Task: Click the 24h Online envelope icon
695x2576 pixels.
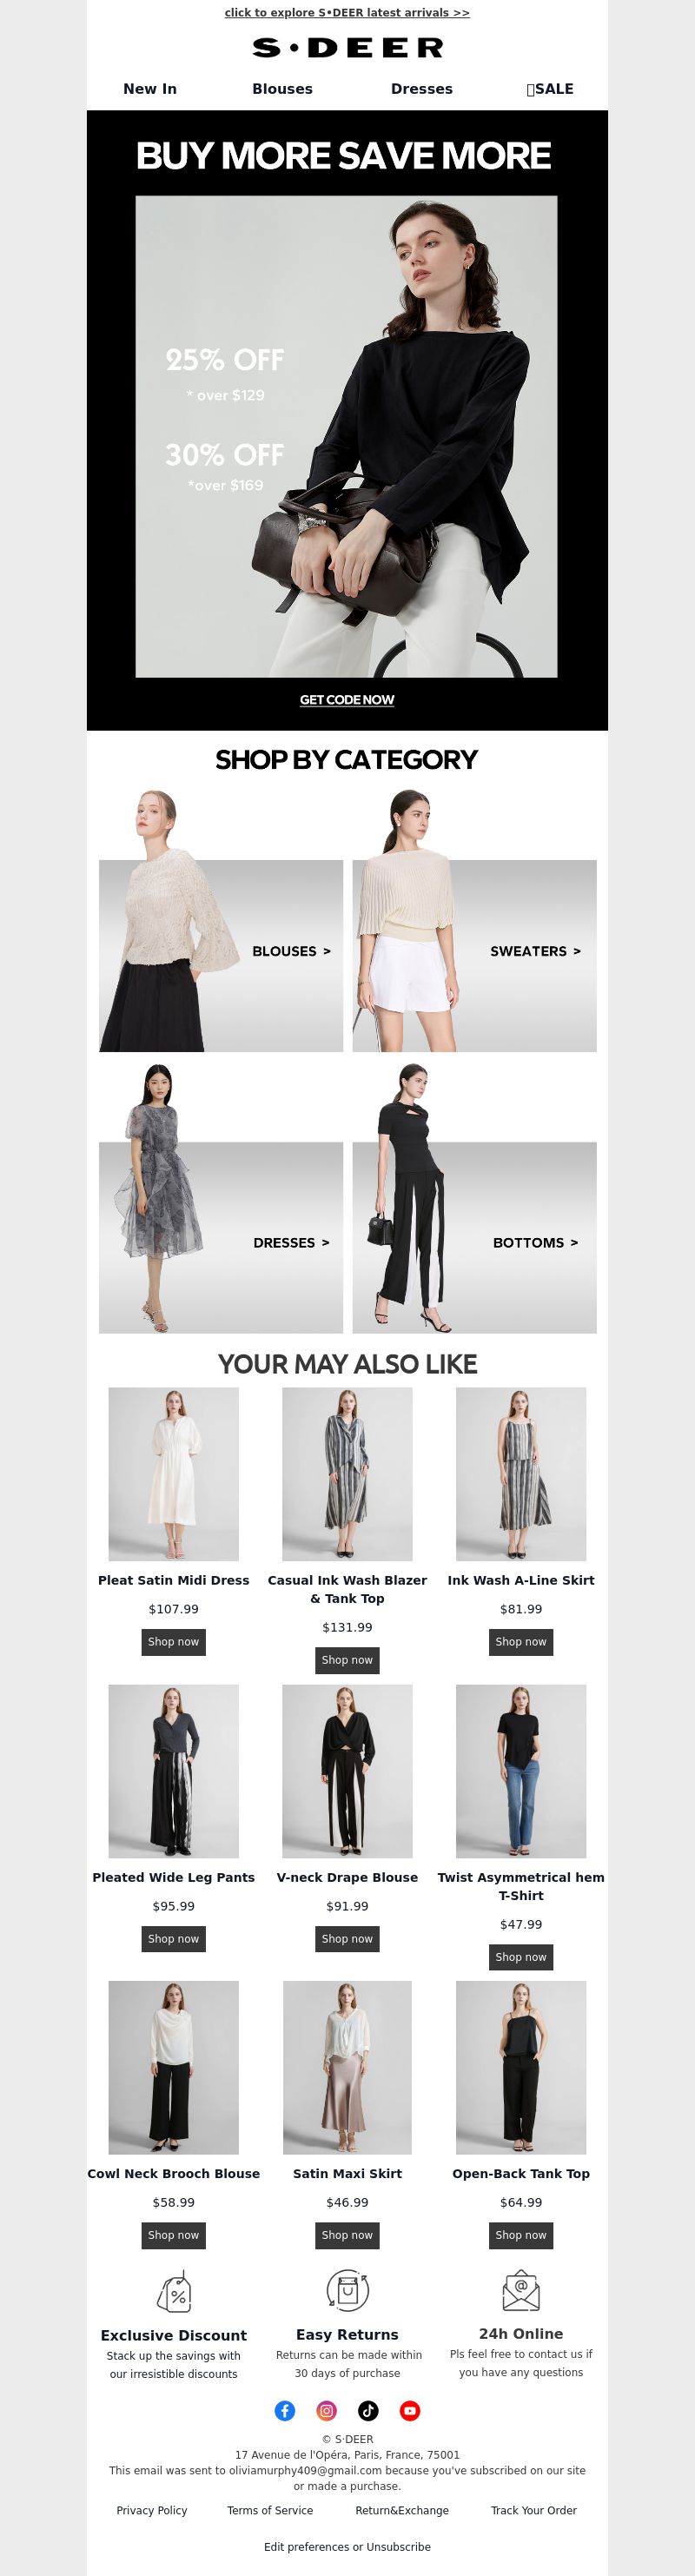Action: click(521, 2290)
